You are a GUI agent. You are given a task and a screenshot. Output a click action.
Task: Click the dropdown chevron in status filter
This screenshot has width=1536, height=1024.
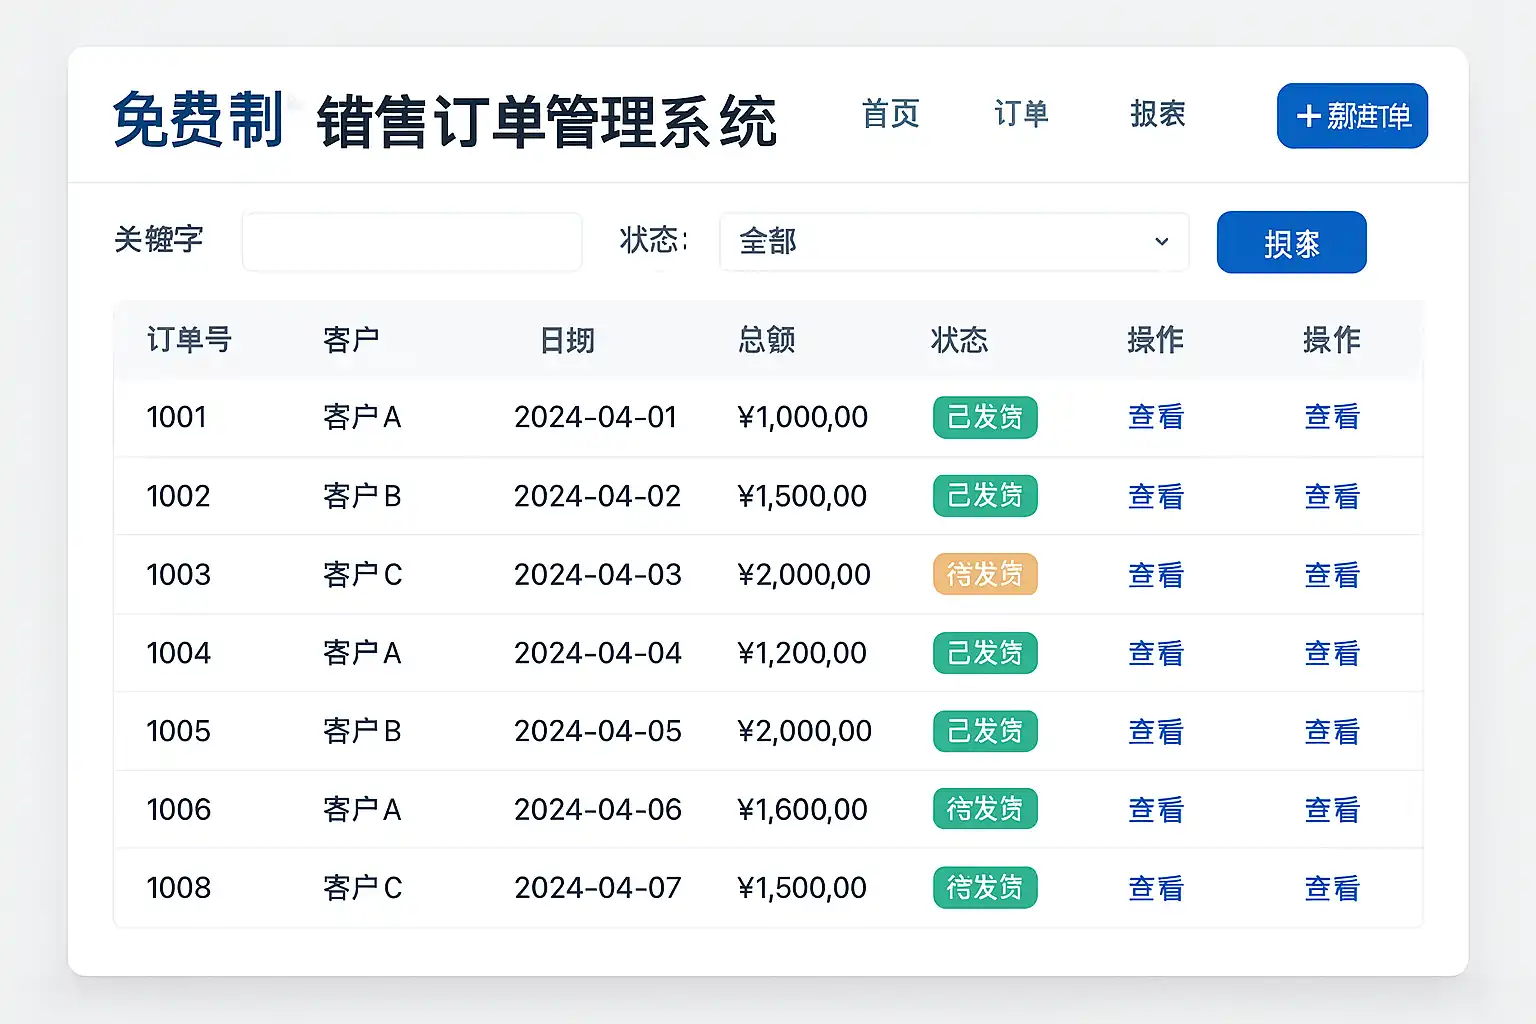point(1161,242)
